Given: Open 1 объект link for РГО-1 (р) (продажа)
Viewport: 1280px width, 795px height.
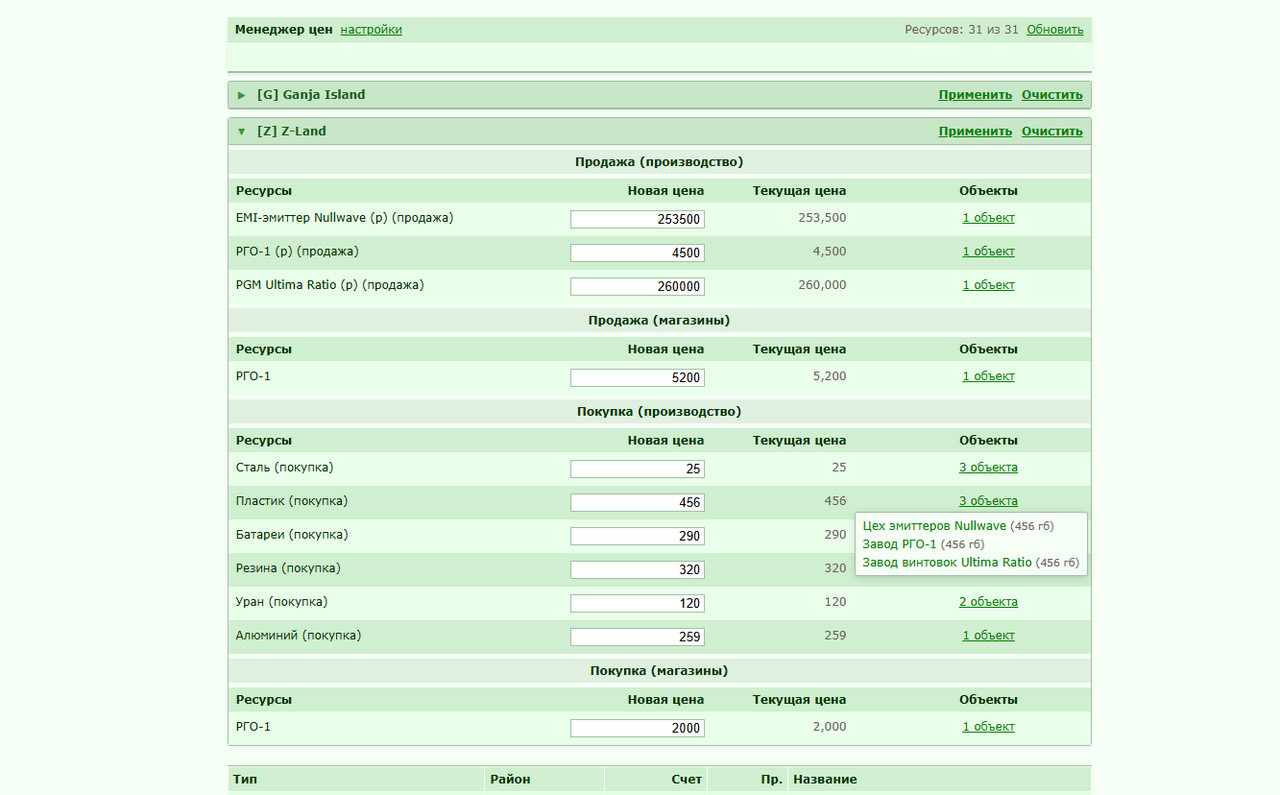Looking at the screenshot, I should pos(988,252).
